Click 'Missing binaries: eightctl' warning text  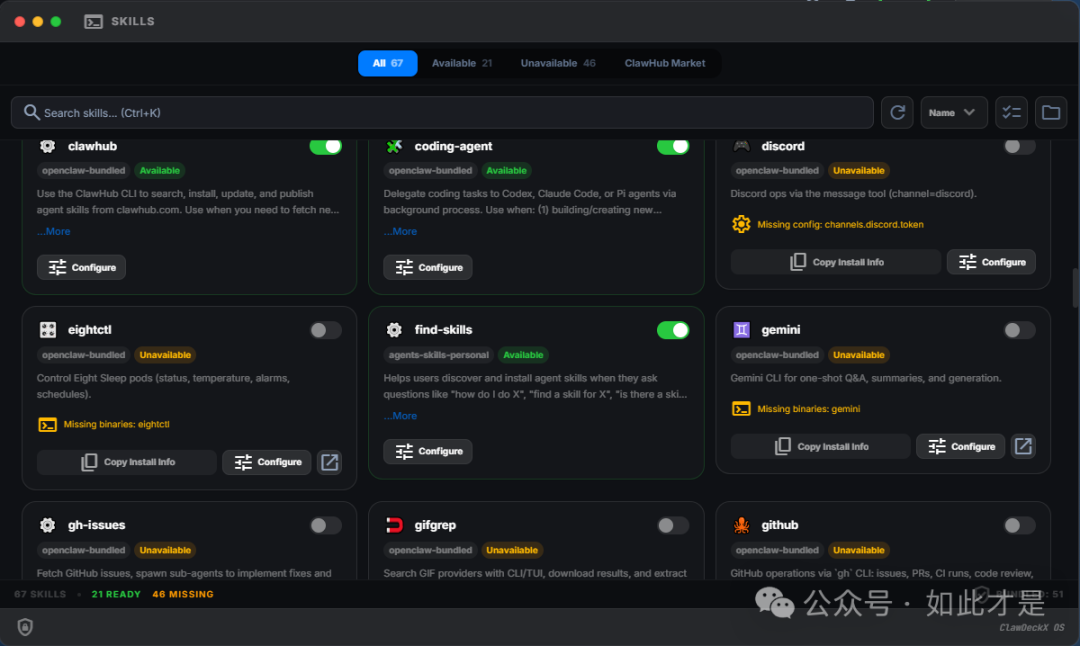click(116, 424)
